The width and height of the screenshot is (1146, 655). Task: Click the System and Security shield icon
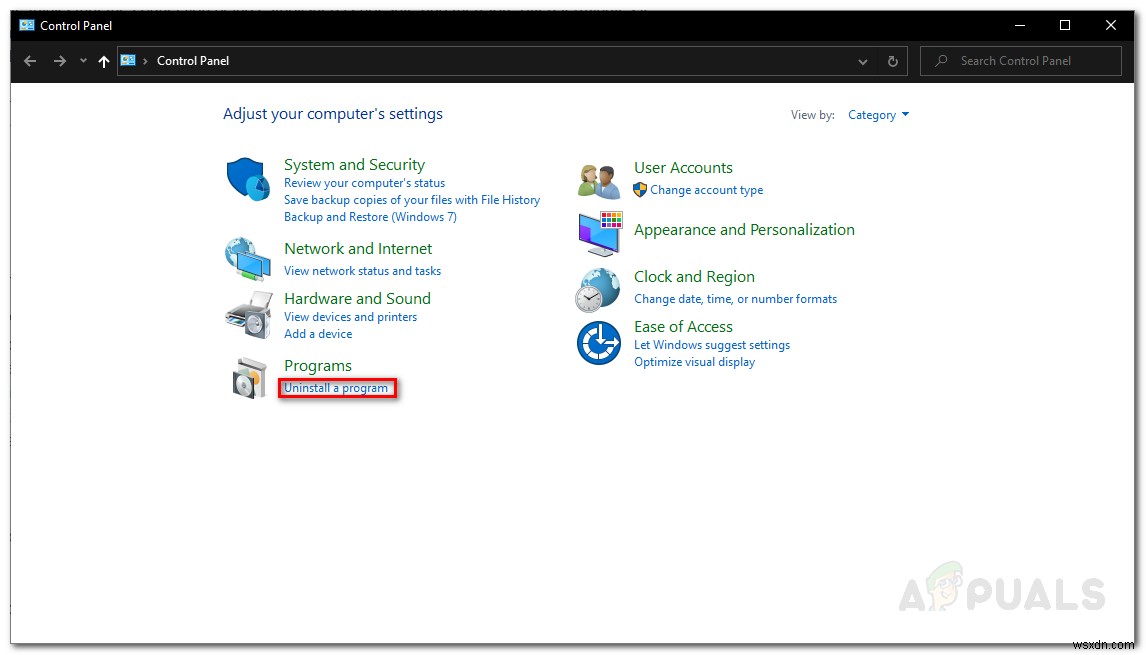pyautogui.click(x=248, y=180)
